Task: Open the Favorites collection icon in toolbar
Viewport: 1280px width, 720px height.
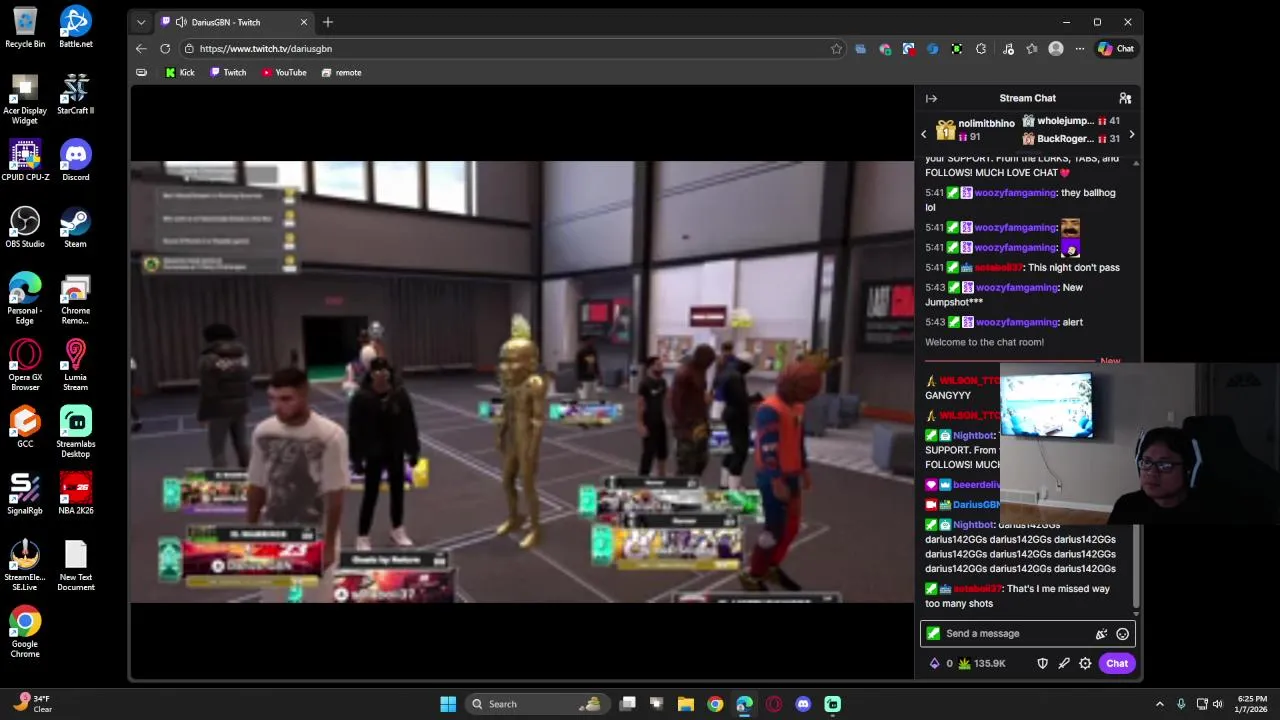Action: tap(1032, 48)
